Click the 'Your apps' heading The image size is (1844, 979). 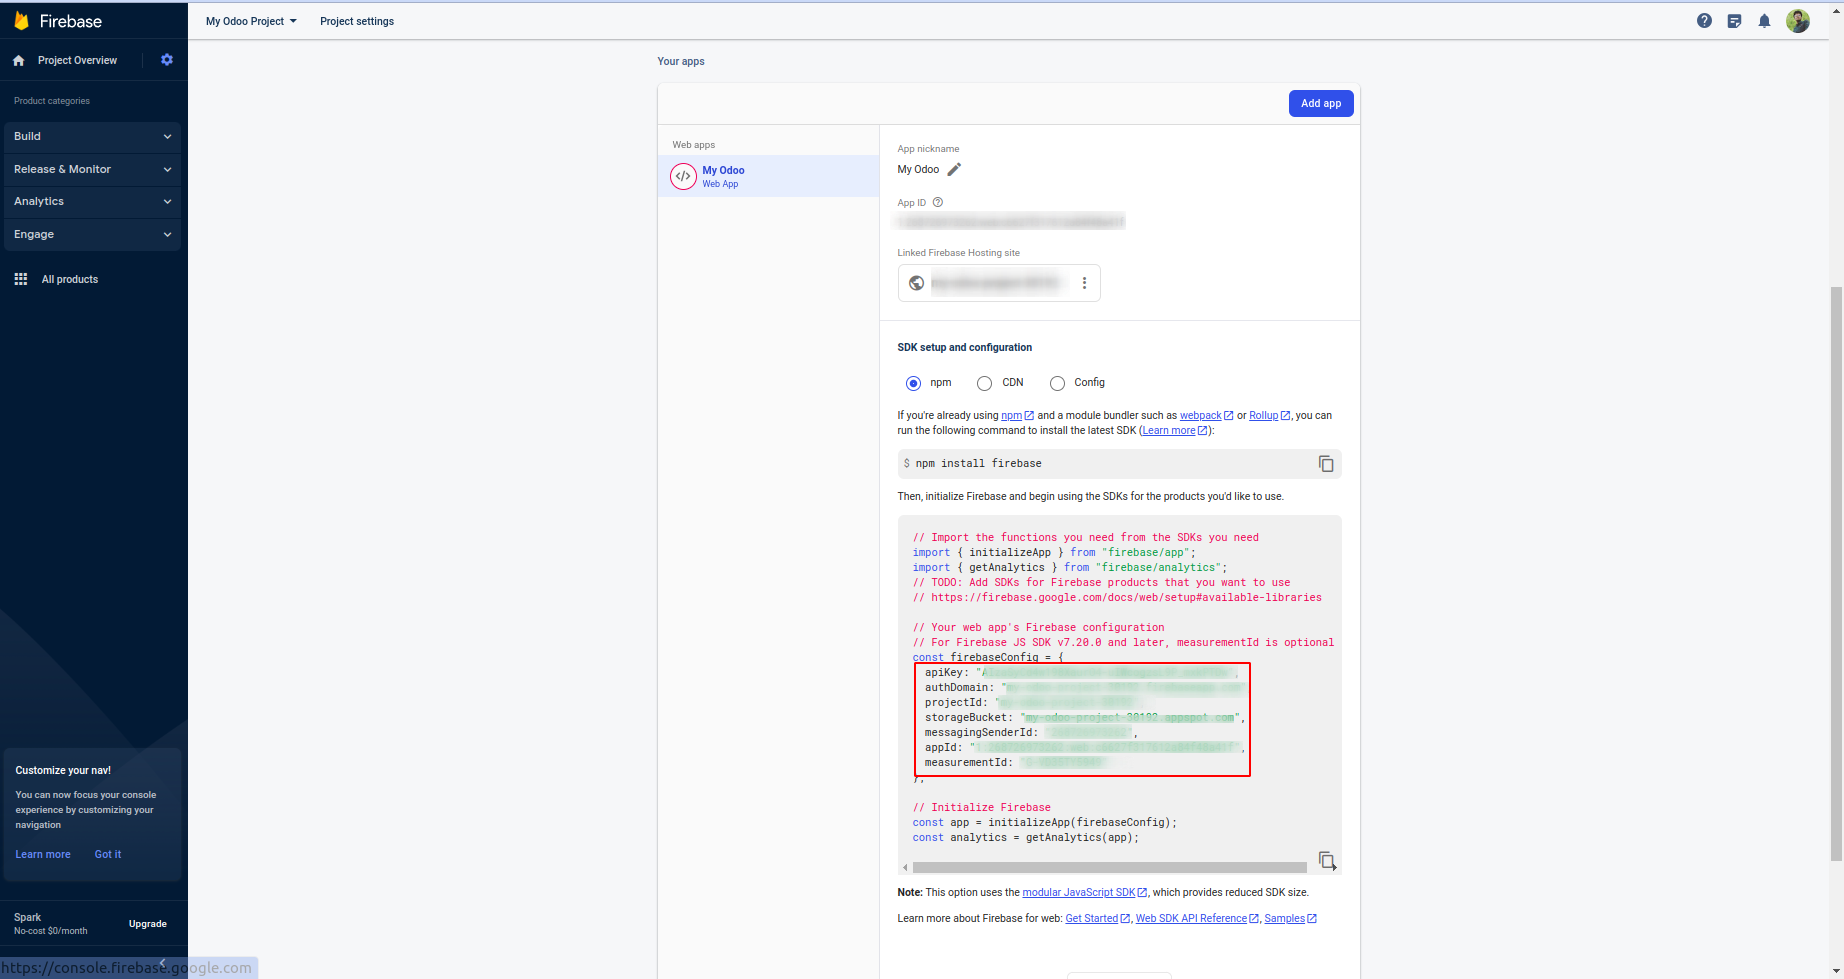click(681, 62)
